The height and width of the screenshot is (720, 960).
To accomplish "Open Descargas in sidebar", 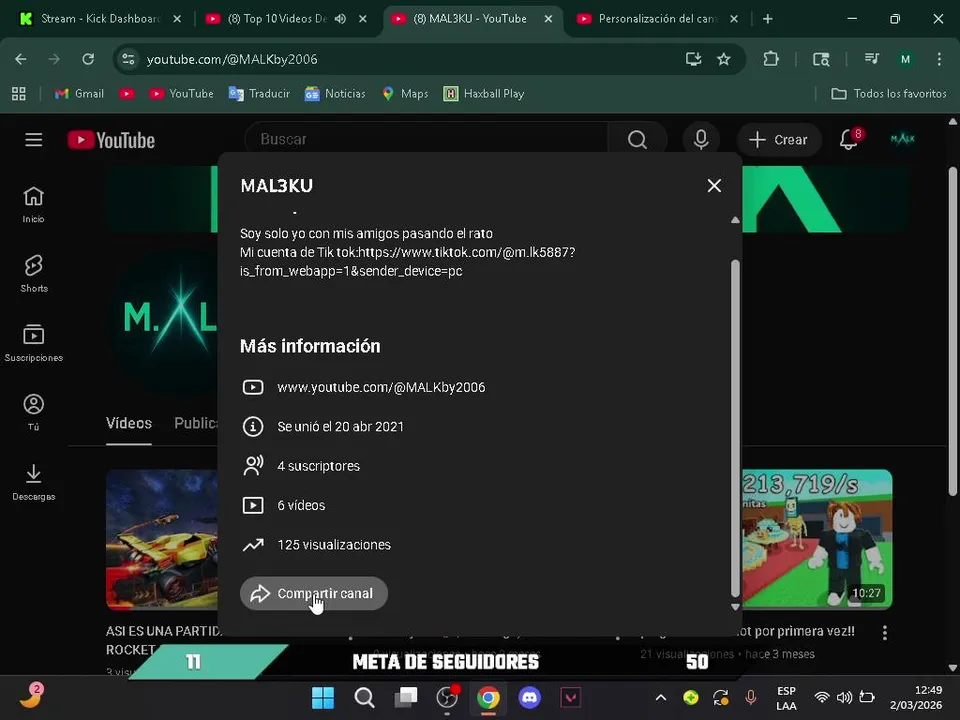I will coord(34,482).
